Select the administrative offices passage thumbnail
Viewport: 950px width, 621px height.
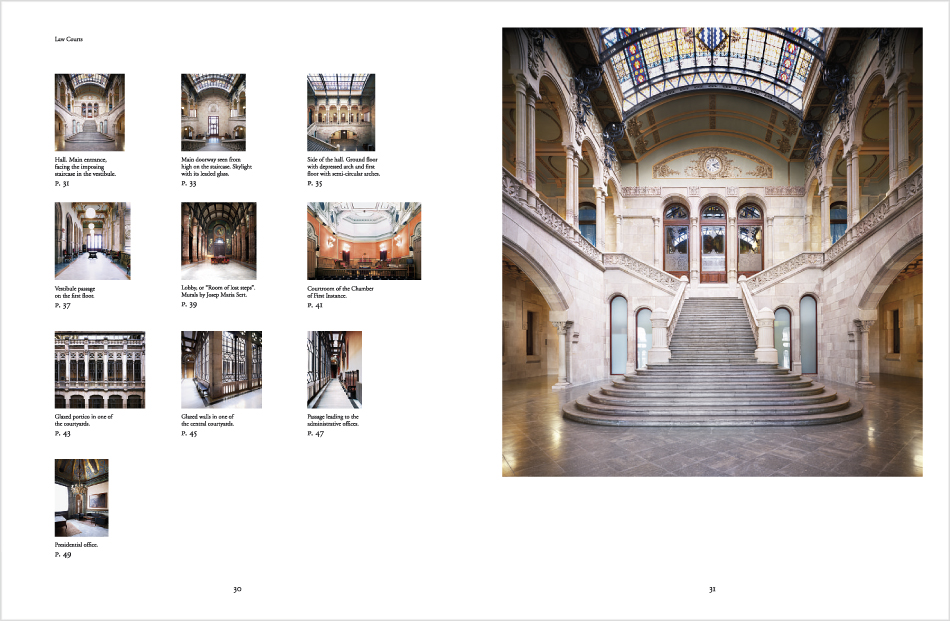pyautogui.click(x=334, y=369)
